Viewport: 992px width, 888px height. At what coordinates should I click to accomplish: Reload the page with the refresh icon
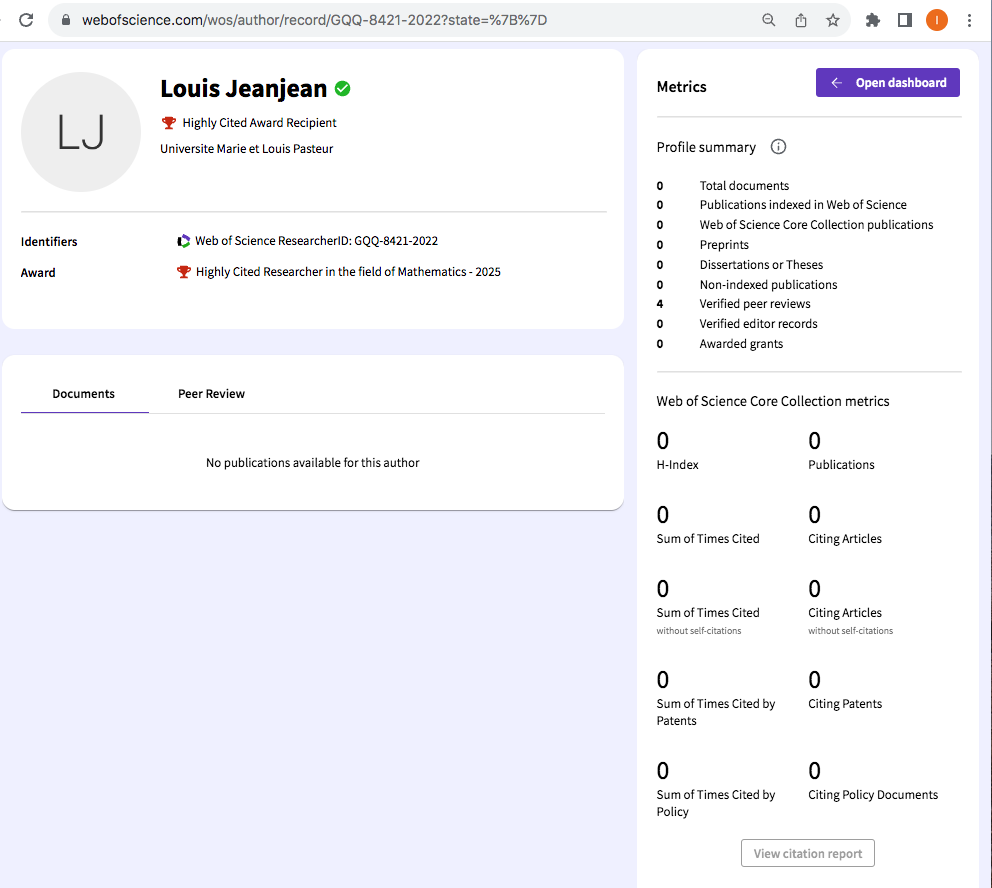[26, 20]
